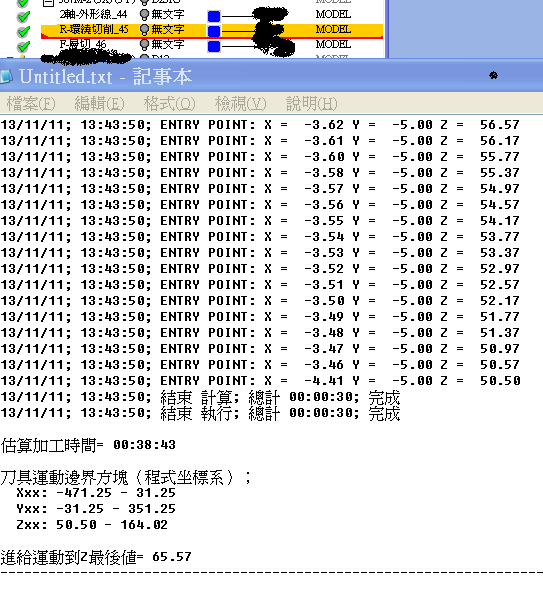This screenshot has height=601, width=543.
Task: Click the entry point line with Z = 52.17
Action: click(x=260, y=301)
